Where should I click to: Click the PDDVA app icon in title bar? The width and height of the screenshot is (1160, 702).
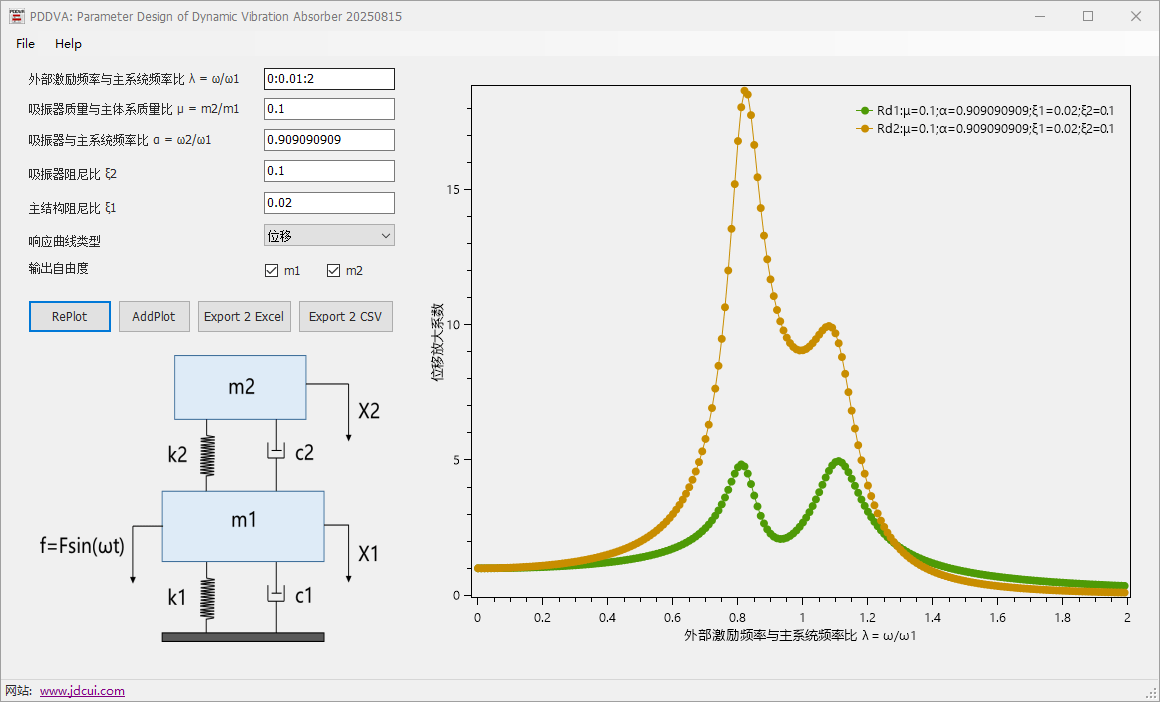16,16
